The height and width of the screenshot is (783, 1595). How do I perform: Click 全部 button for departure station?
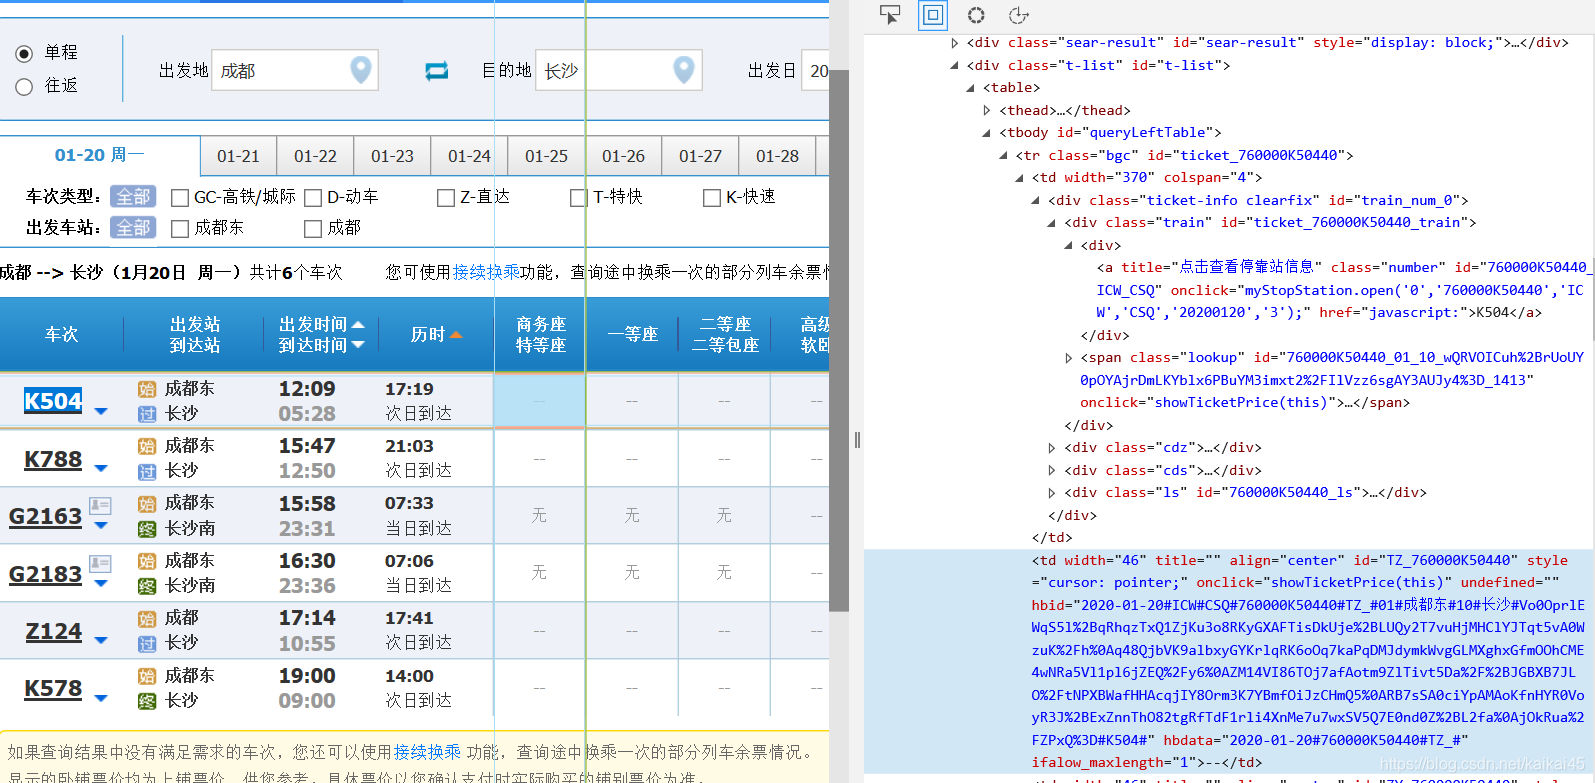click(133, 228)
